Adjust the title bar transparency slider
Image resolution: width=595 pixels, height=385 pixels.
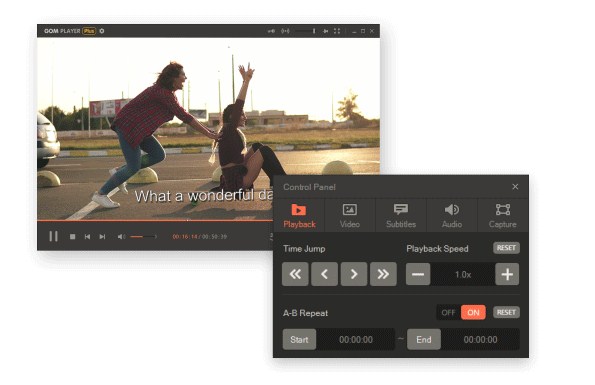pyautogui.click(x=306, y=31)
